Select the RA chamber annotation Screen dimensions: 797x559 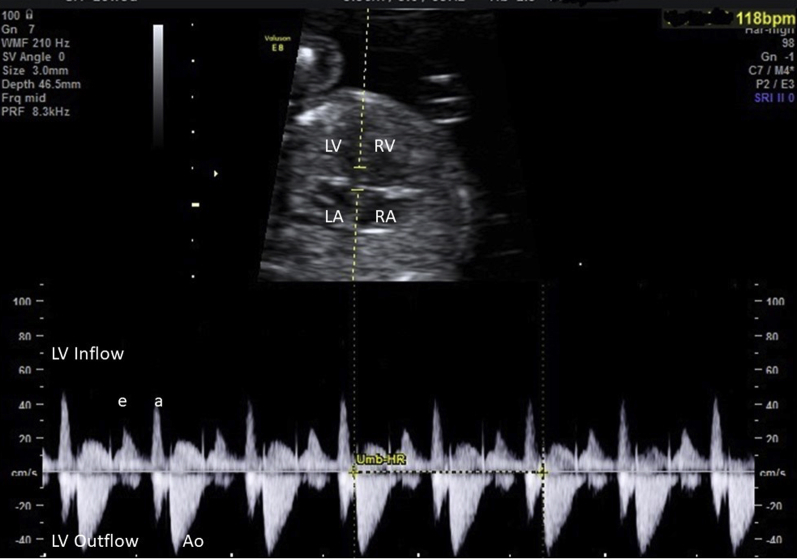tap(385, 214)
